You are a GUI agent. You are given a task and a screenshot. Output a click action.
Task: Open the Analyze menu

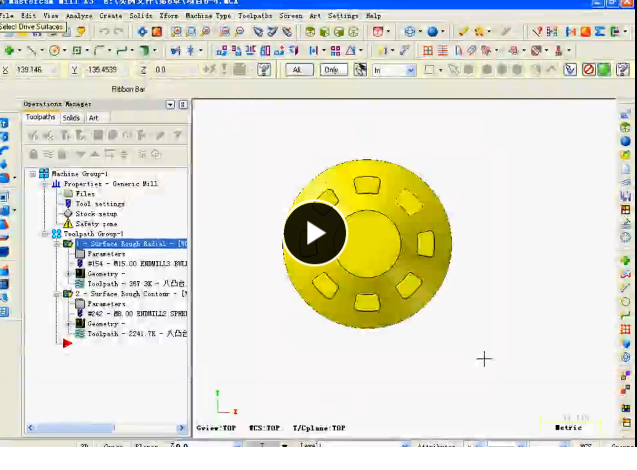[x=79, y=16]
